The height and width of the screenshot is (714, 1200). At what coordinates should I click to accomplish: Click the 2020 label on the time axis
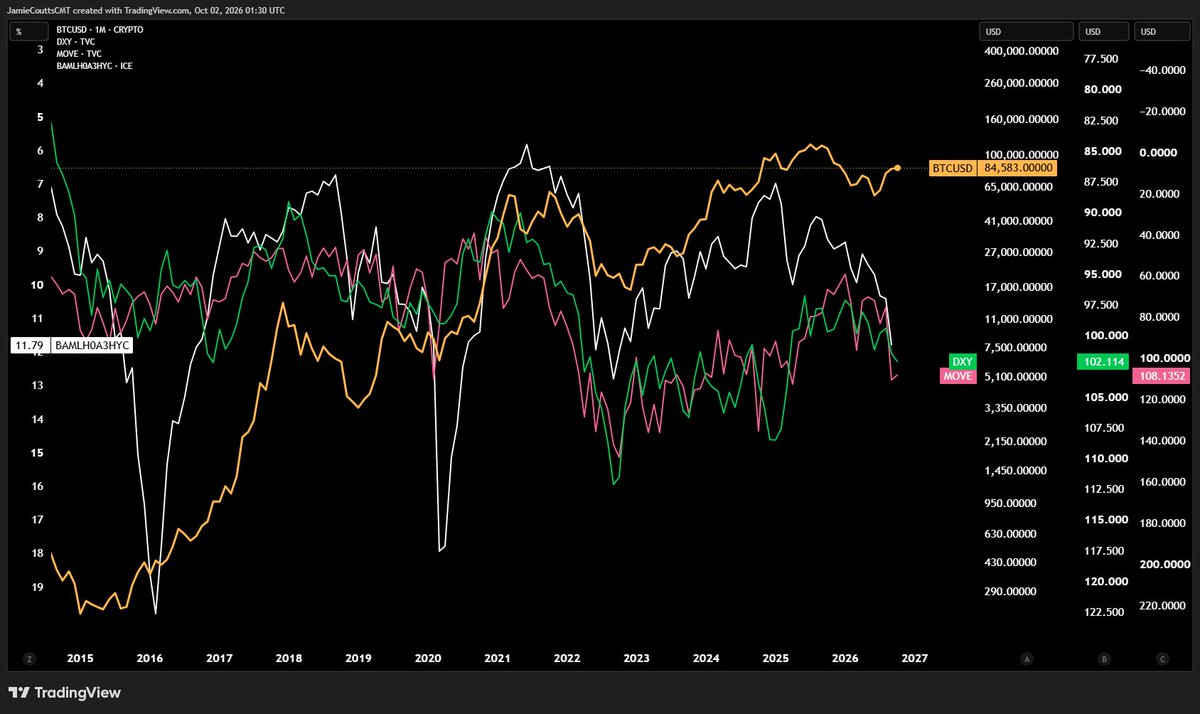(x=428, y=658)
